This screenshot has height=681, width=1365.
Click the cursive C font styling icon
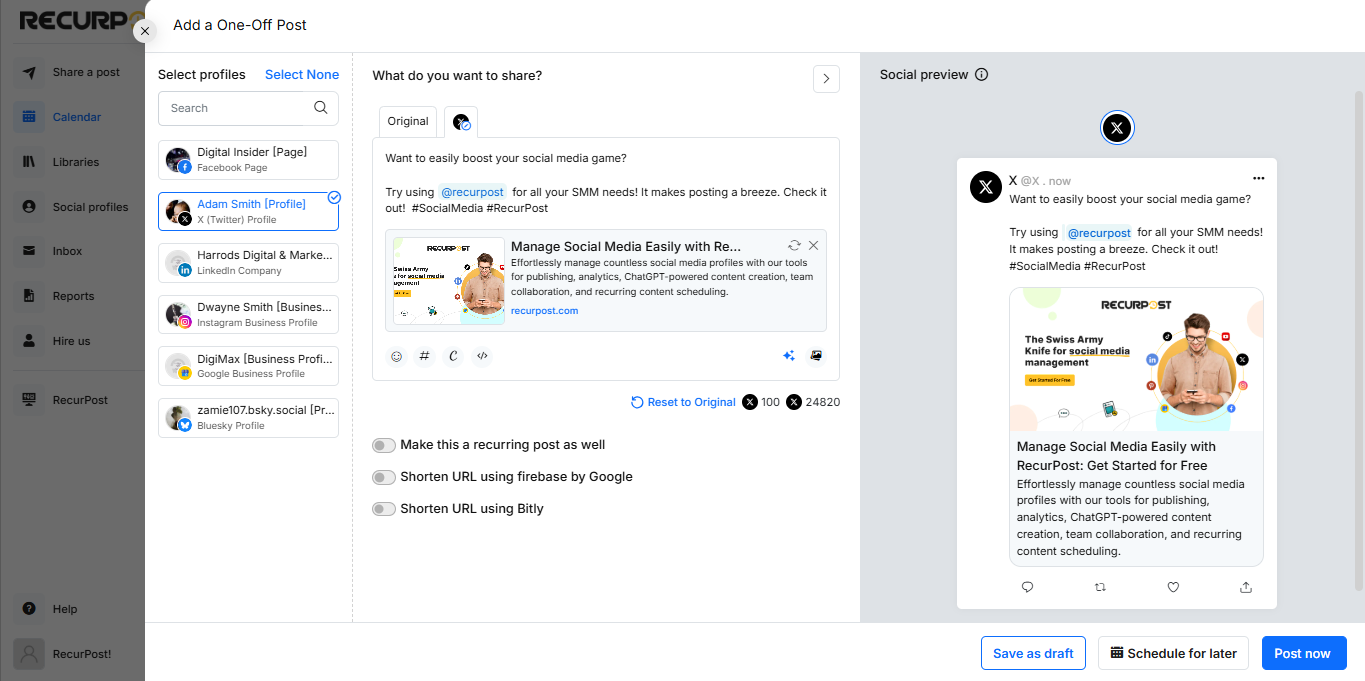(453, 355)
